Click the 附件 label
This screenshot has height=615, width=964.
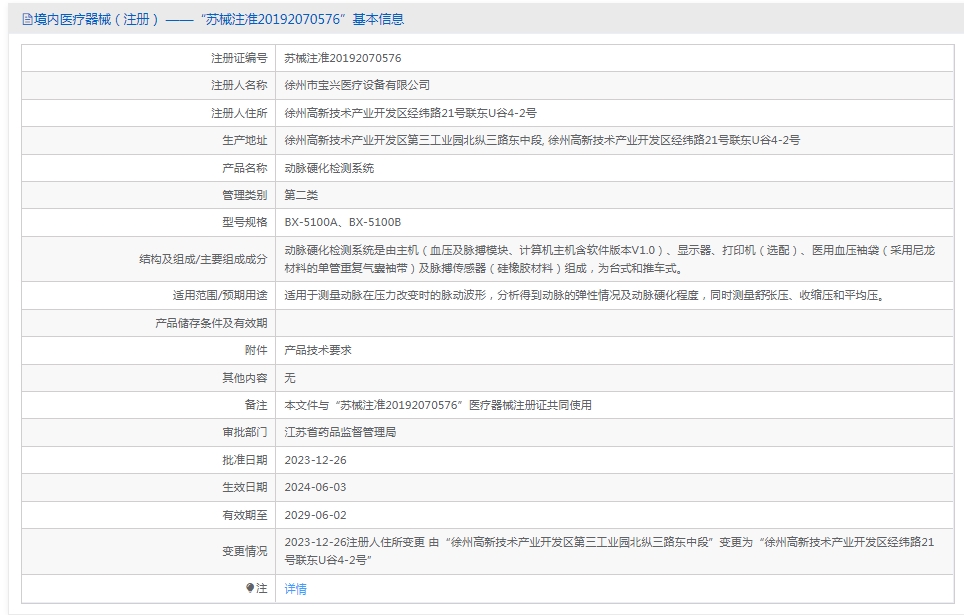[256, 351]
